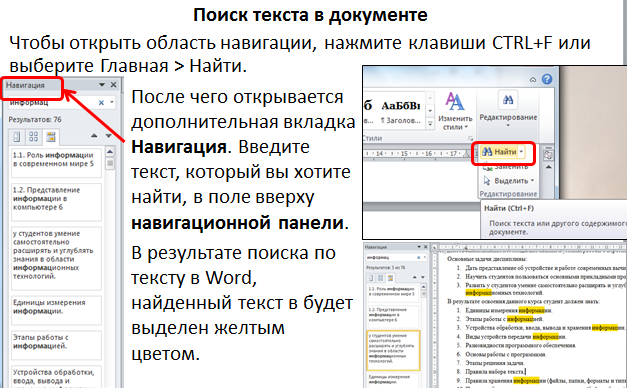Clear the search with blue X in large pane
The width and height of the screenshot is (627, 388).
pos(101,103)
